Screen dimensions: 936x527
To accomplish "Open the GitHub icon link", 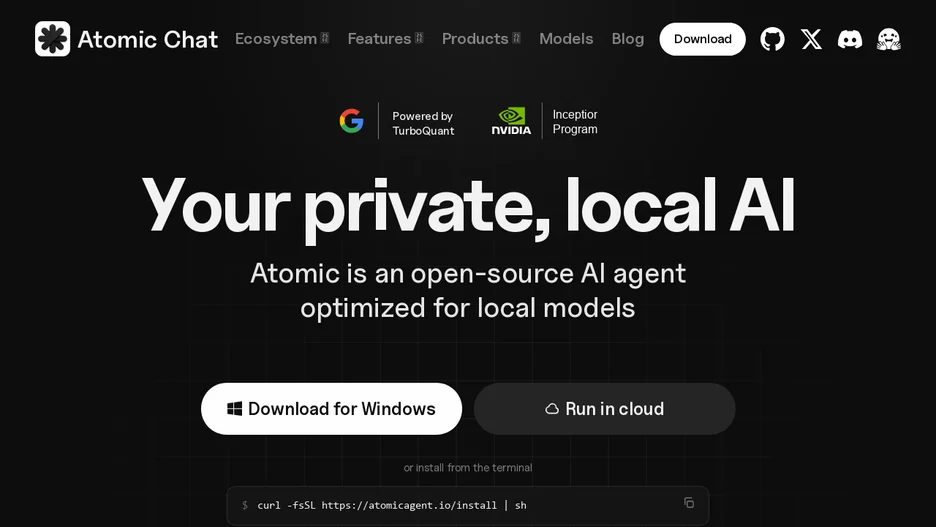I will 772,39.
